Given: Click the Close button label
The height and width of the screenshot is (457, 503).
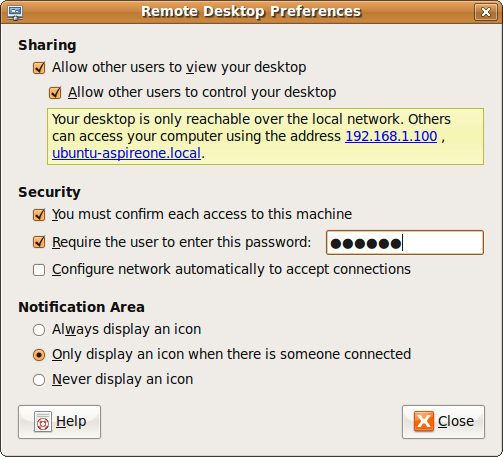Looking at the screenshot, I should [x=456, y=421].
